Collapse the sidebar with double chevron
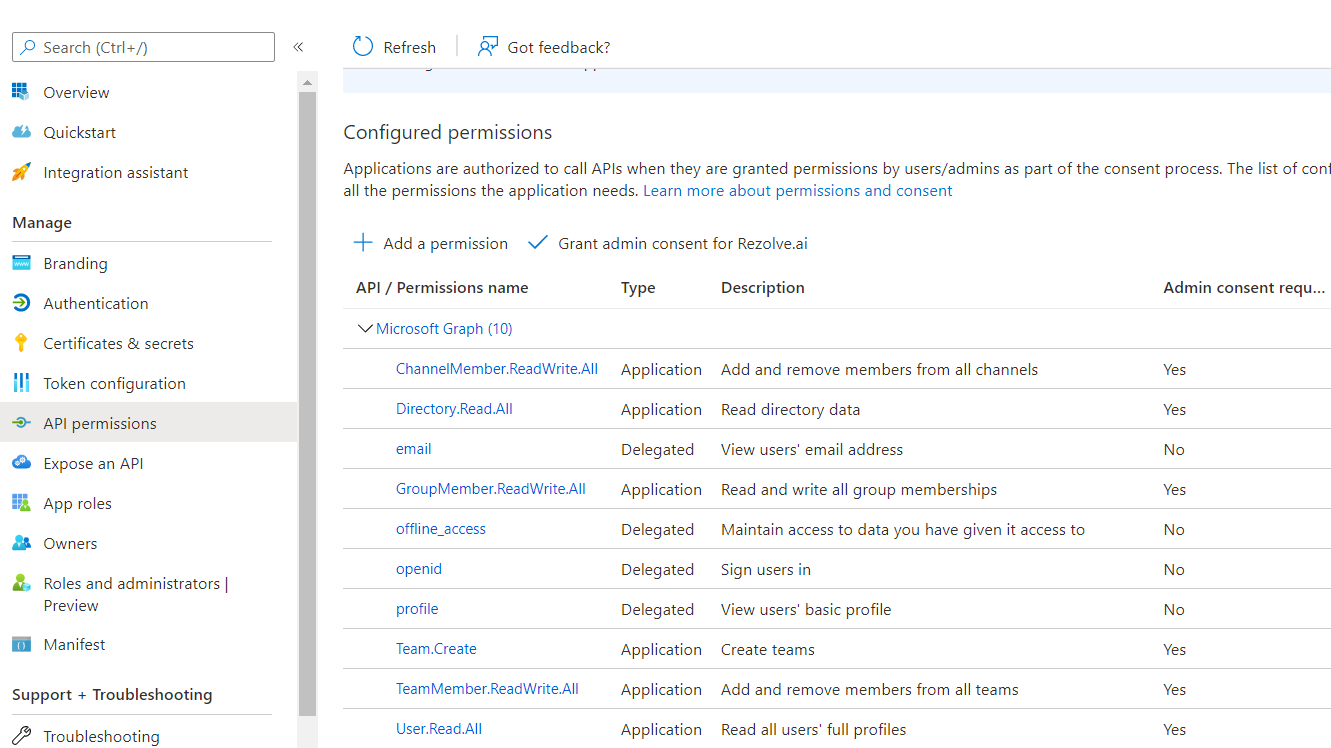This screenshot has height=748, width=1331. pyautogui.click(x=298, y=47)
